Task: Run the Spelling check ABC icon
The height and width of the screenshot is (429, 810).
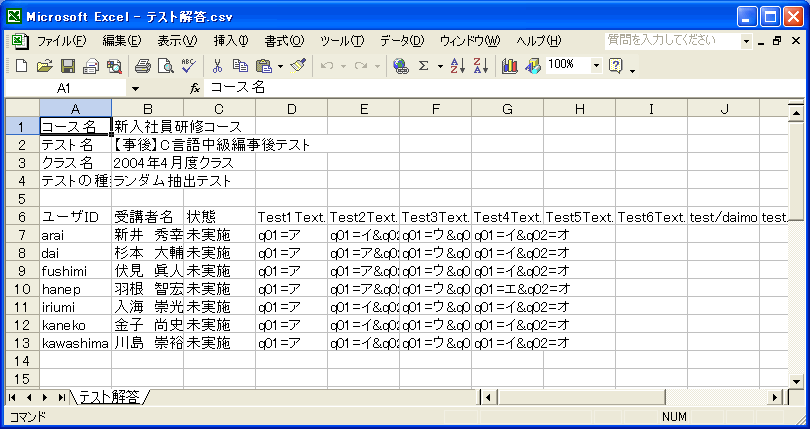Action: (189, 66)
